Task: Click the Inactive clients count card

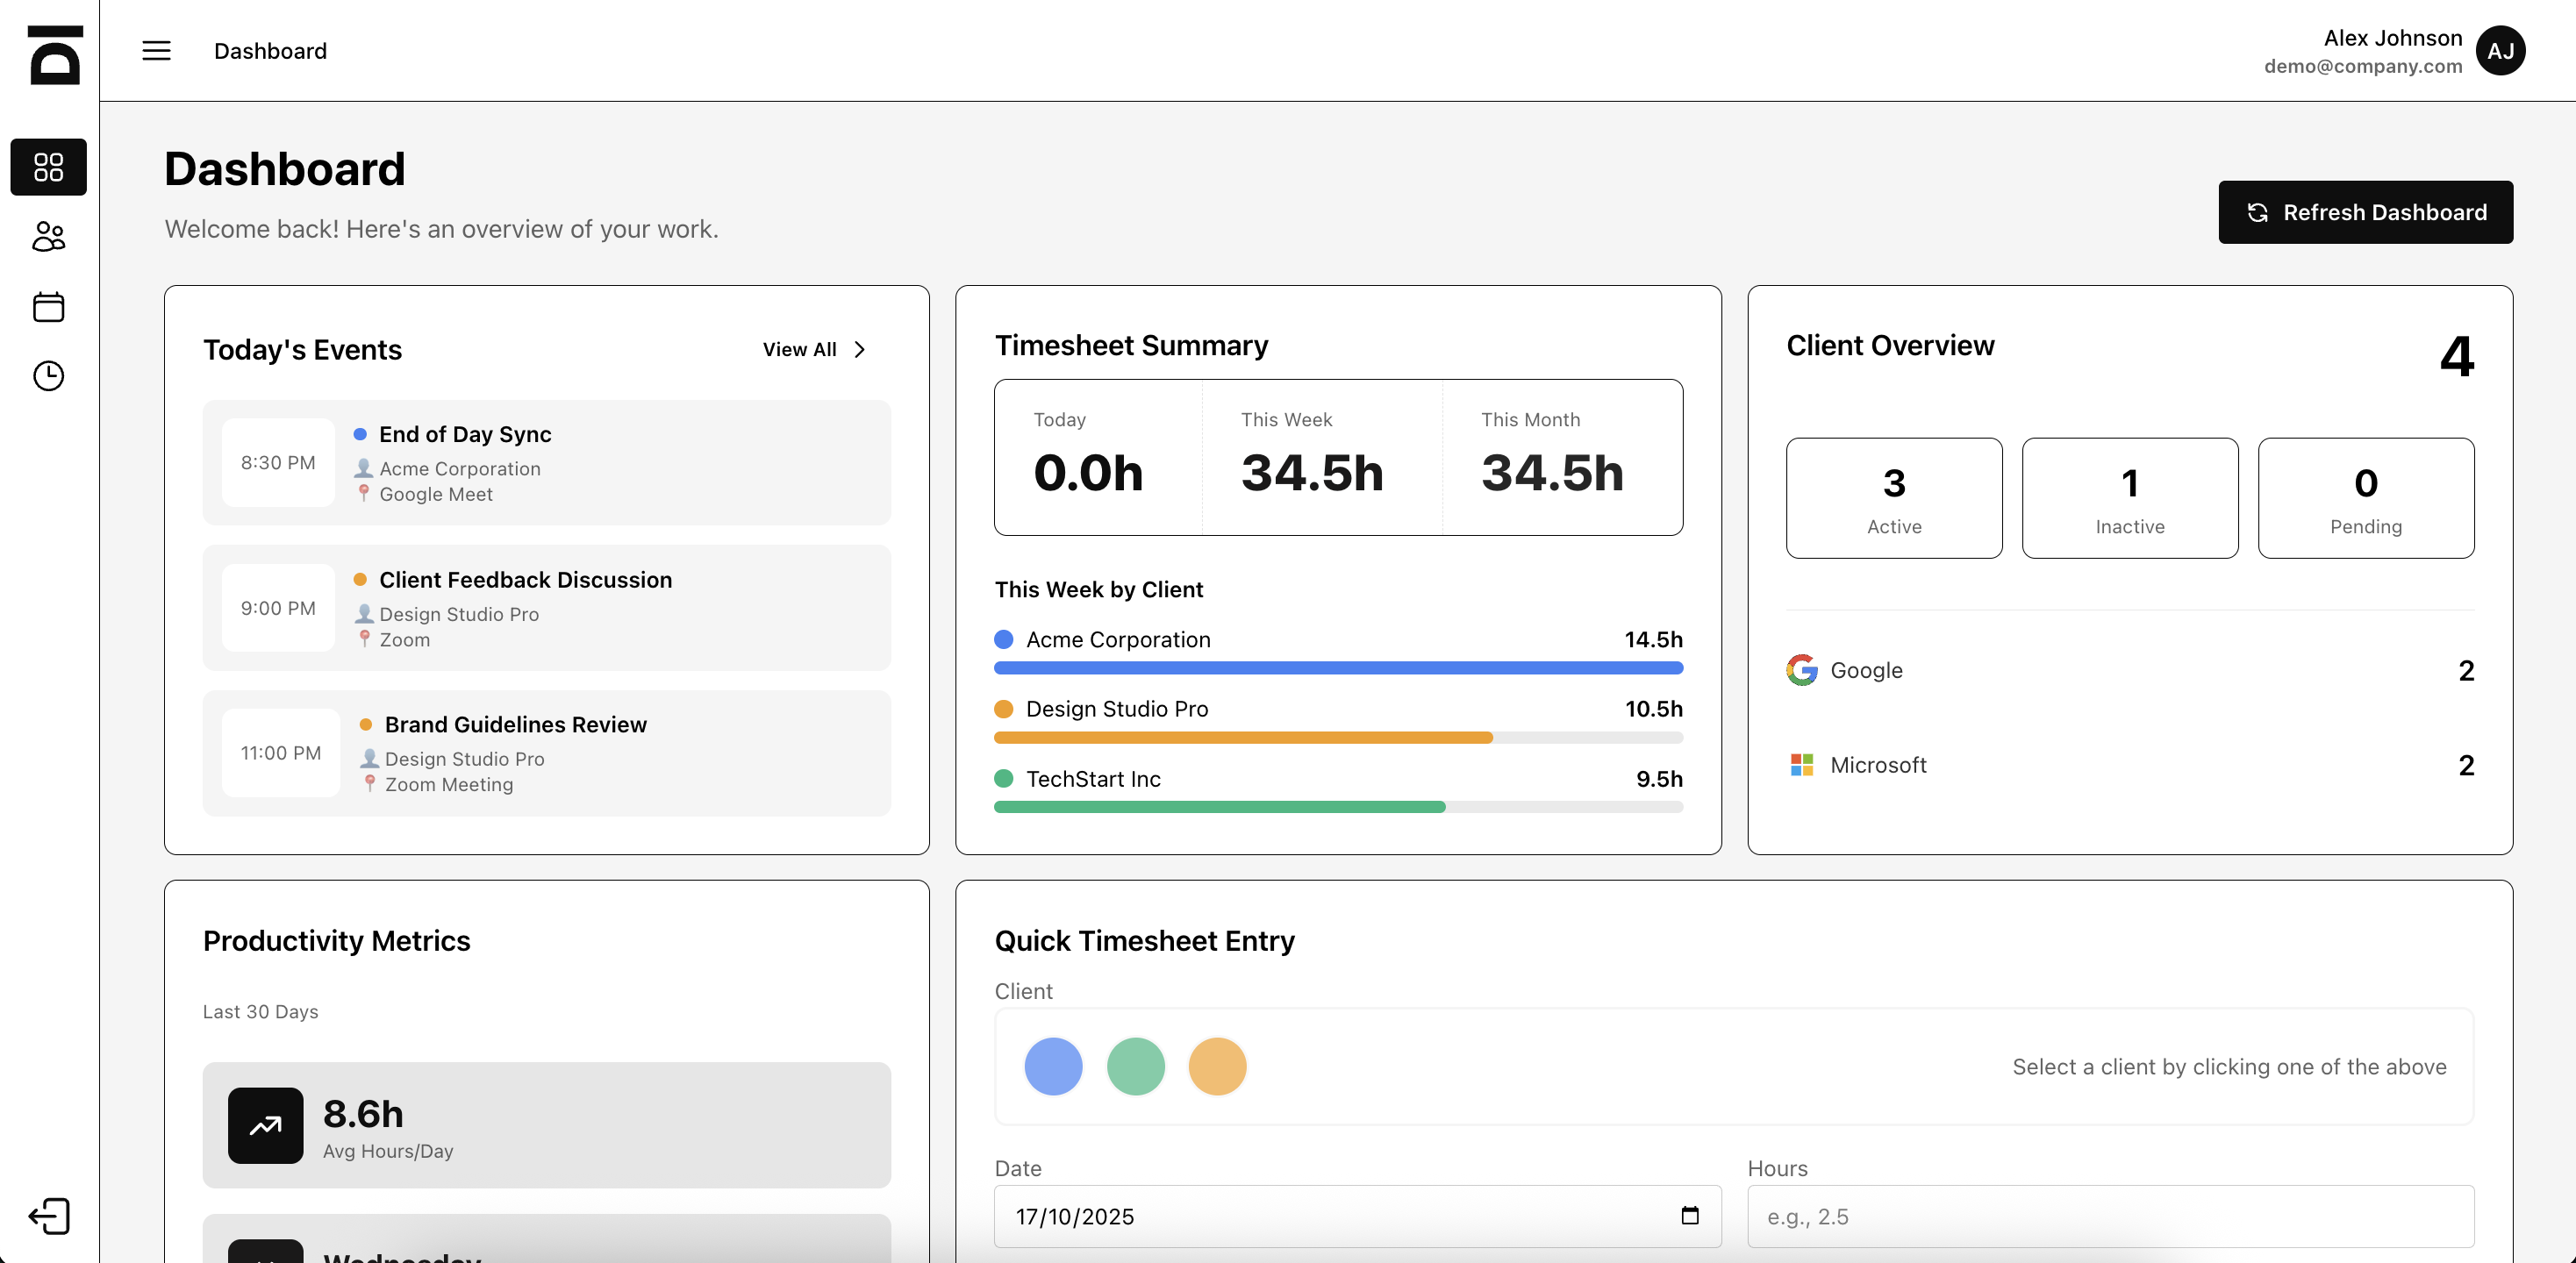Action: pyautogui.click(x=2129, y=498)
